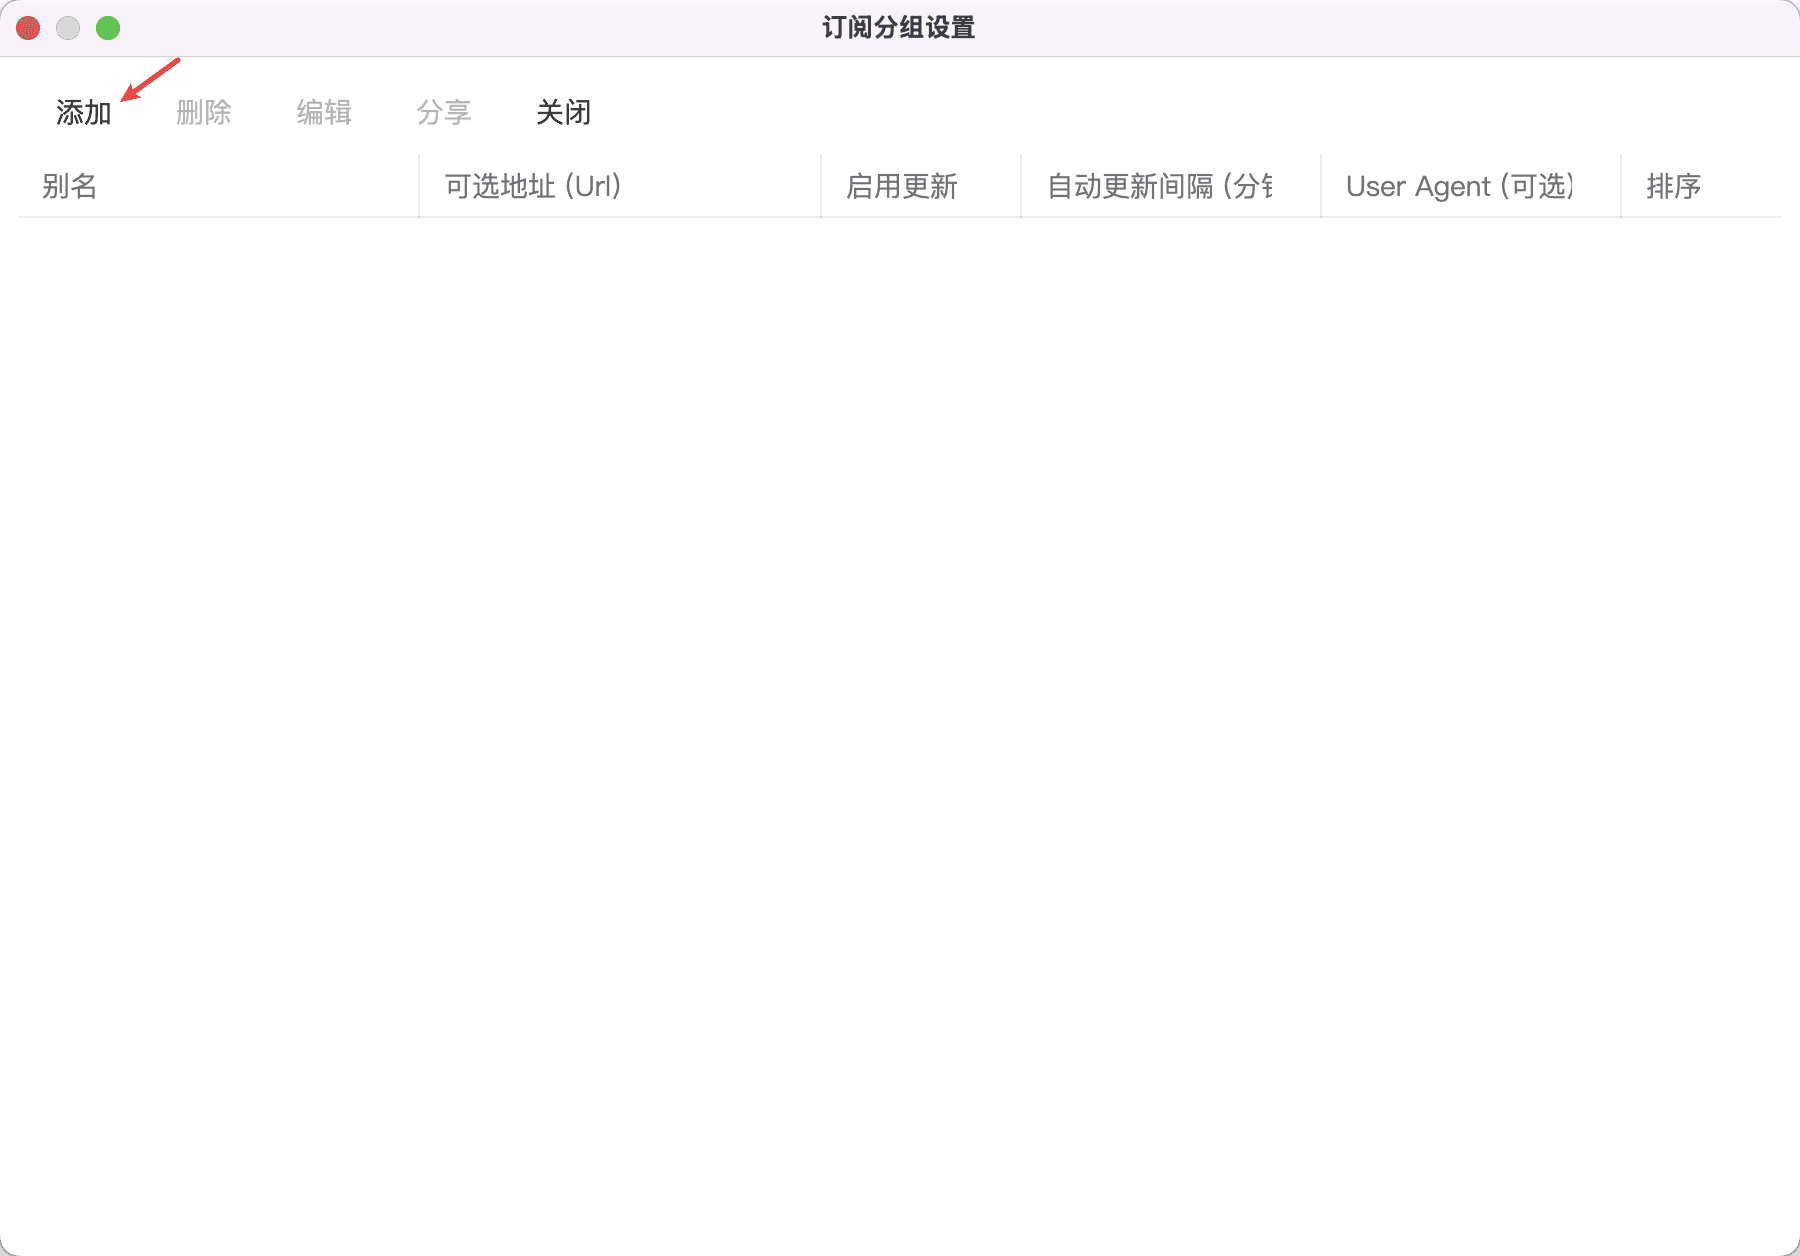
Task: Click the 添加 (Add) toolbar button
Action: (83, 112)
